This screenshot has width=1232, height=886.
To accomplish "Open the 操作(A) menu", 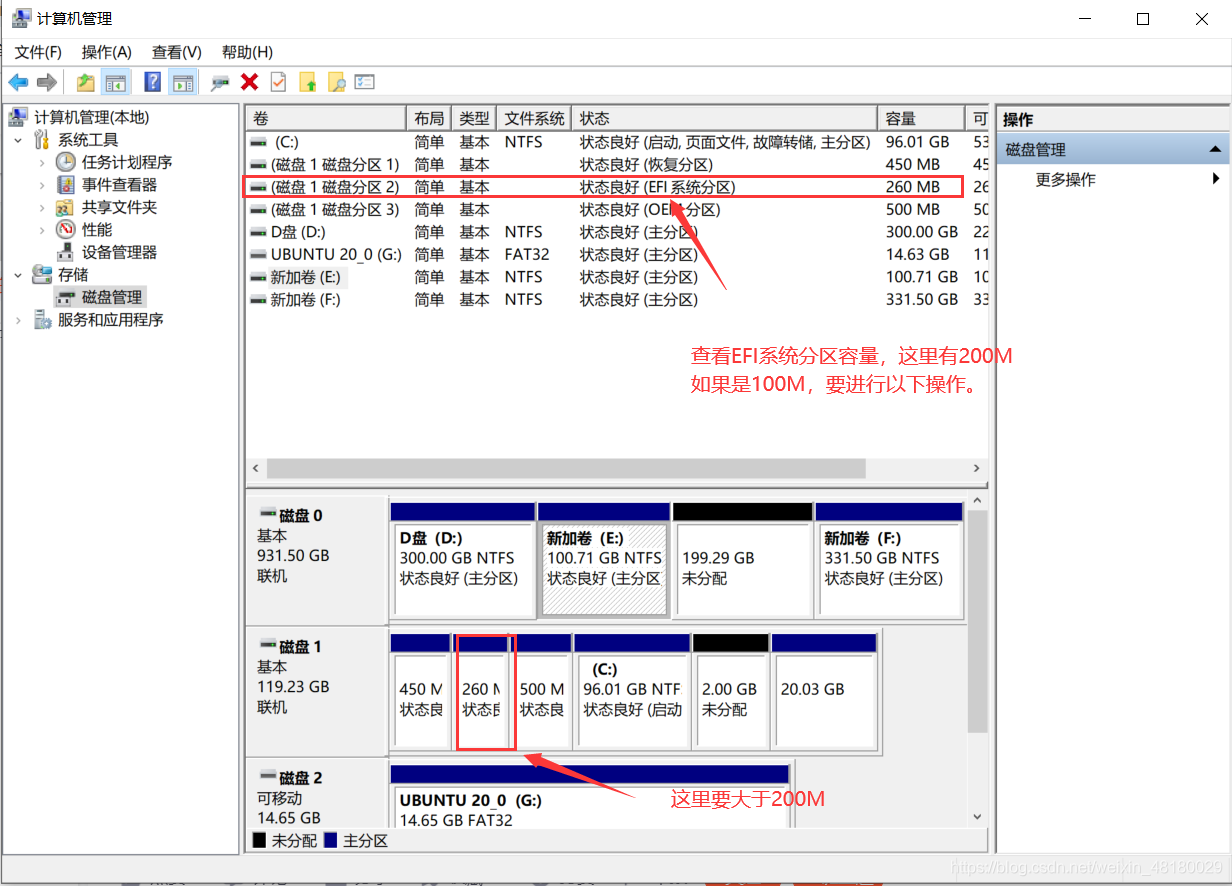I will pyautogui.click(x=107, y=52).
